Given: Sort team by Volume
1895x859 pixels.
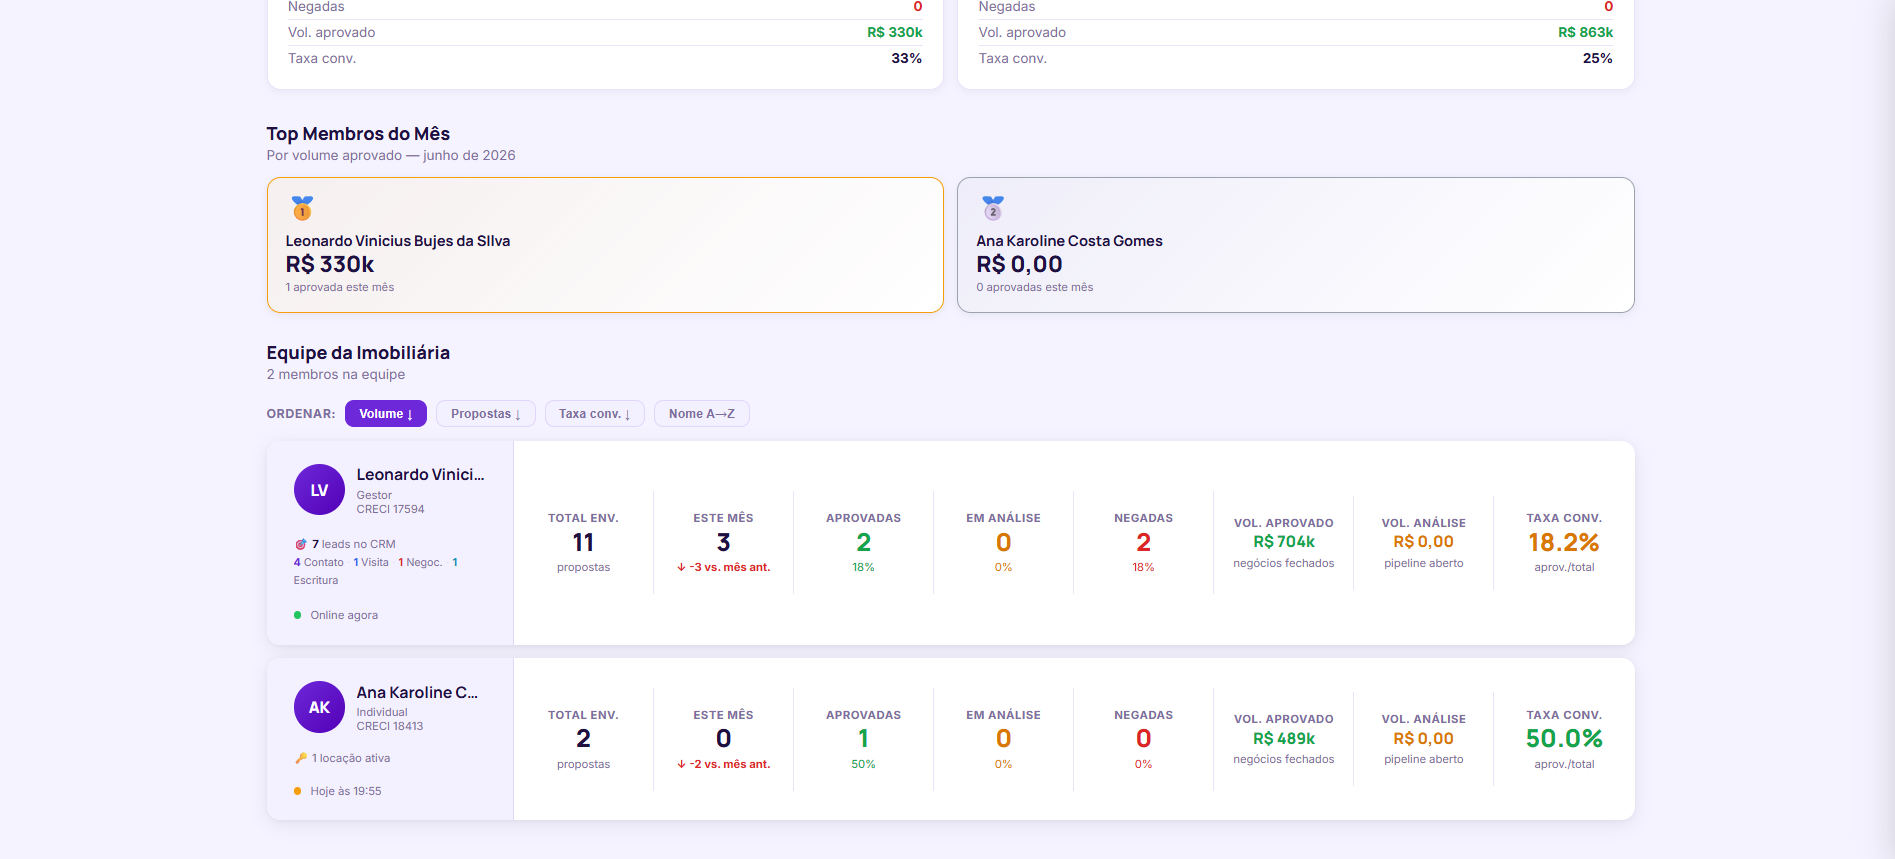Looking at the screenshot, I should (385, 414).
